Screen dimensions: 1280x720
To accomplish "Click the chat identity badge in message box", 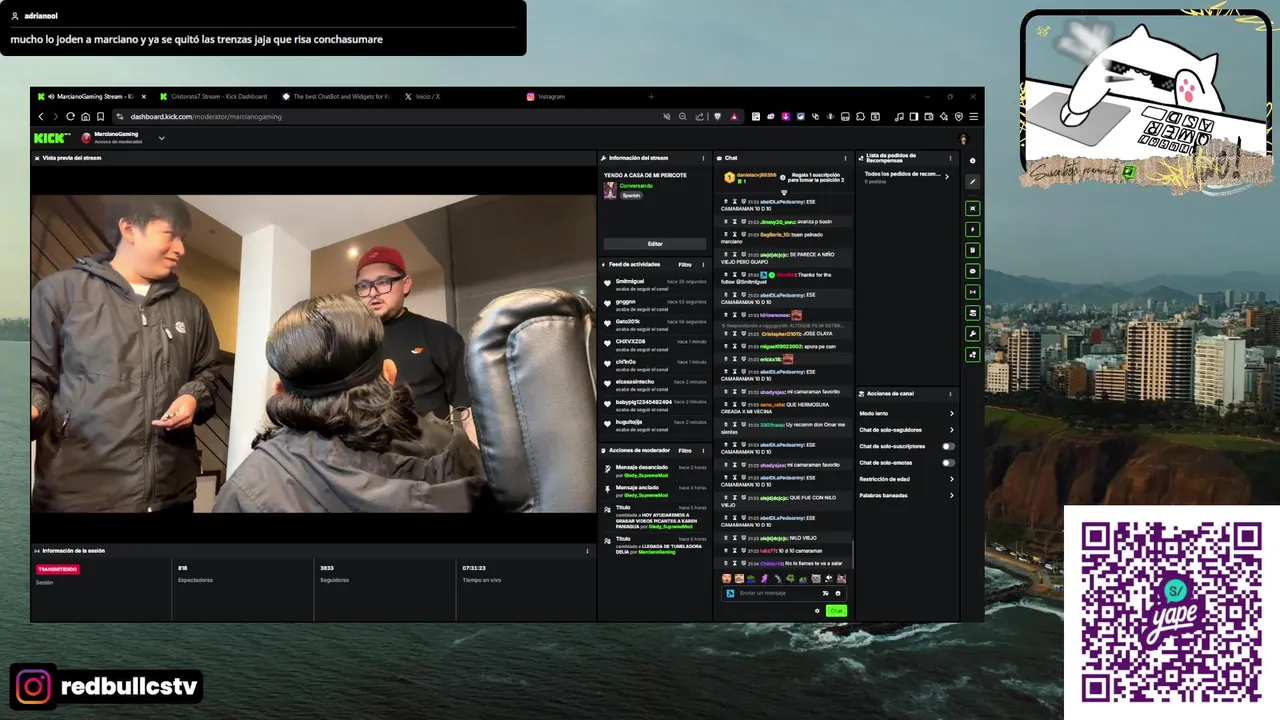I will 731,593.
